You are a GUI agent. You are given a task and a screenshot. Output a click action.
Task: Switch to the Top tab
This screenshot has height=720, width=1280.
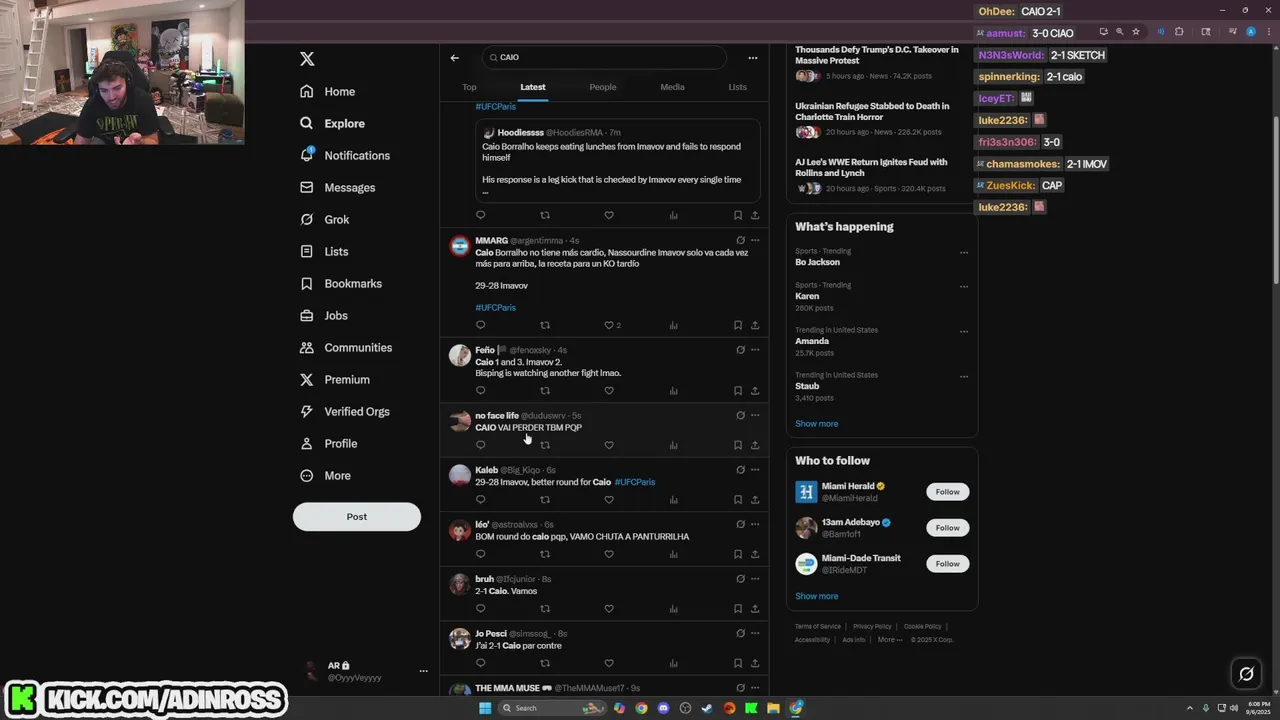pos(469,87)
